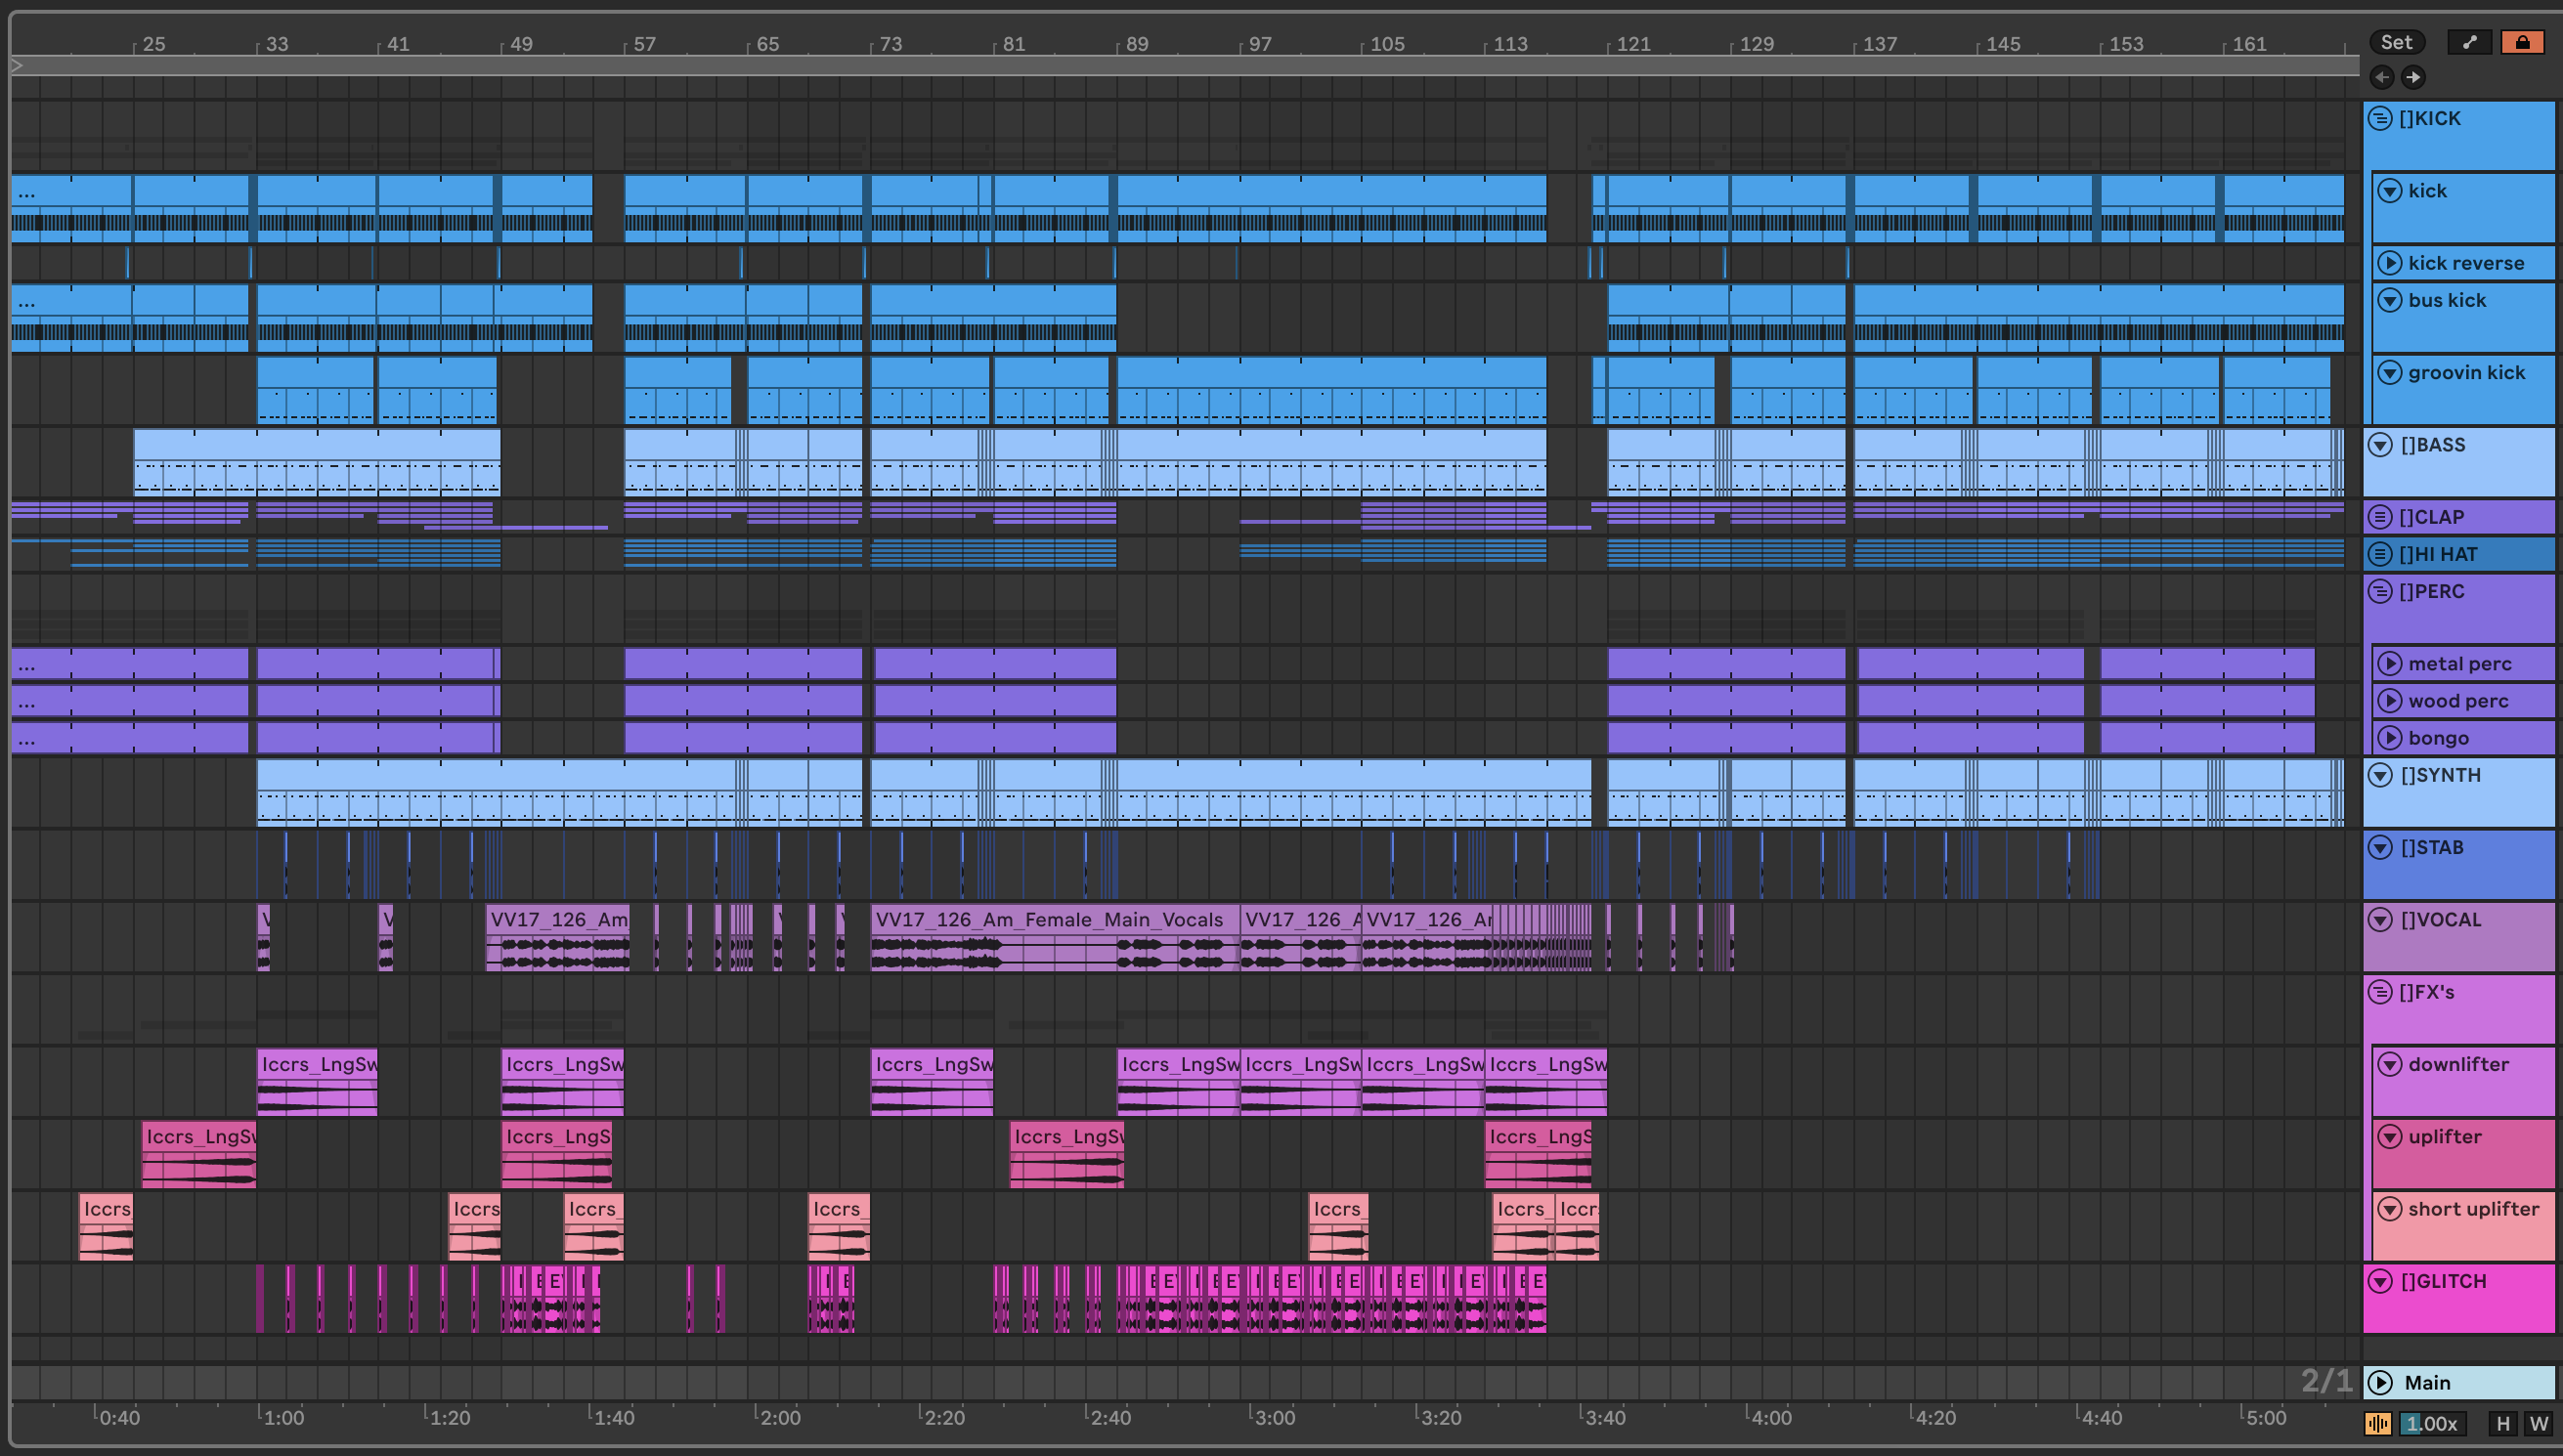Click bar 57 in the beat ruler

click(x=644, y=44)
